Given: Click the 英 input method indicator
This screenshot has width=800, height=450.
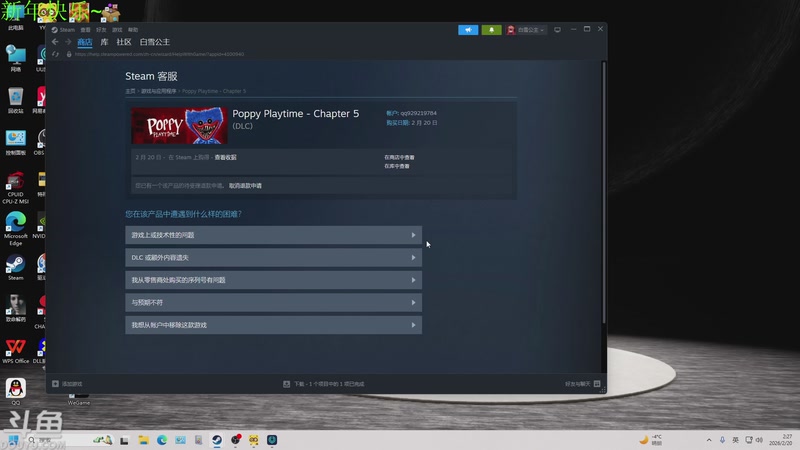Looking at the screenshot, I should click(x=735, y=440).
